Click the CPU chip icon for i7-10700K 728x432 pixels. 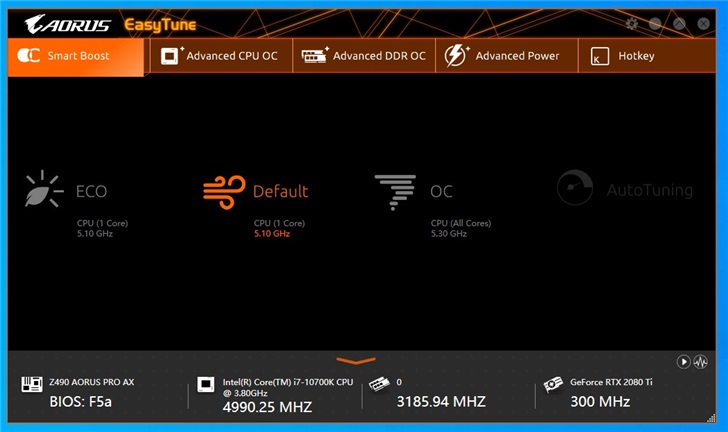point(206,385)
